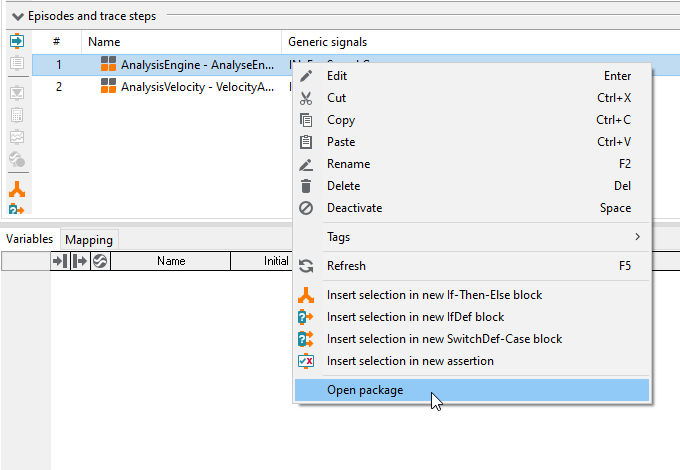Switch to the Variables tab
Viewport: 680px width, 470px height.
pyautogui.click(x=29, y=239)
